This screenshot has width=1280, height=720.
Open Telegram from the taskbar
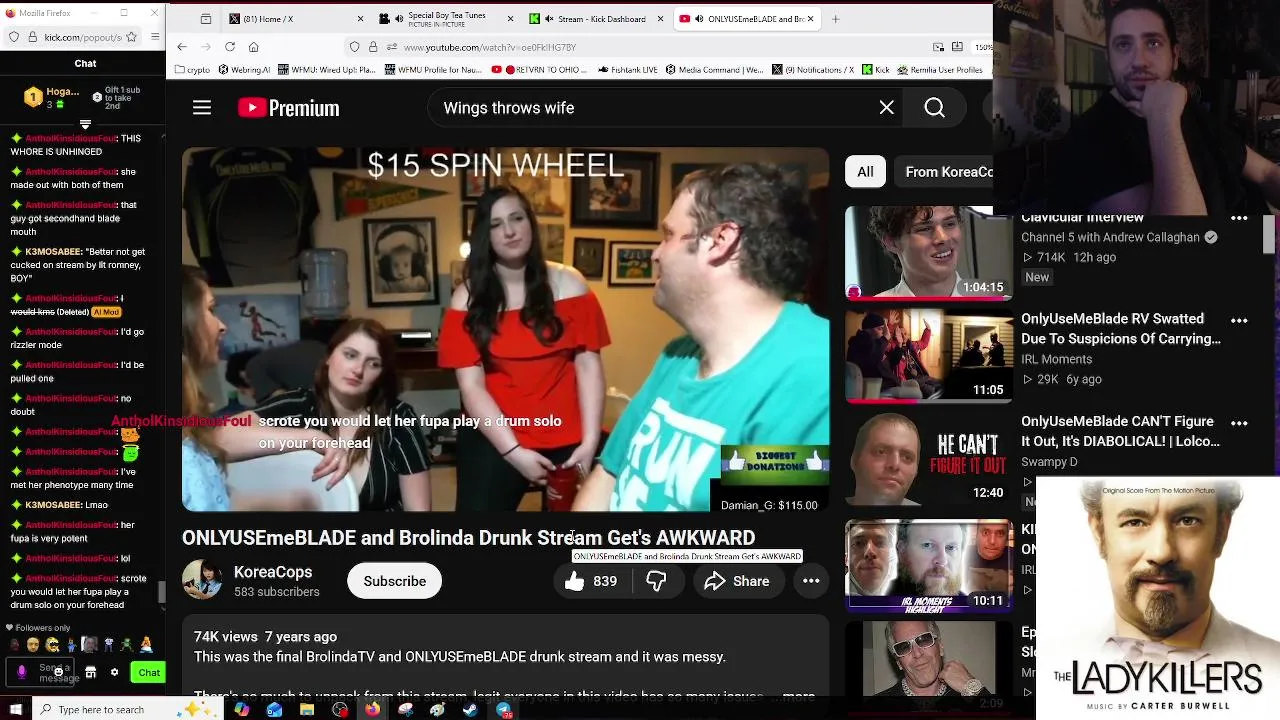tap(503, 710)
